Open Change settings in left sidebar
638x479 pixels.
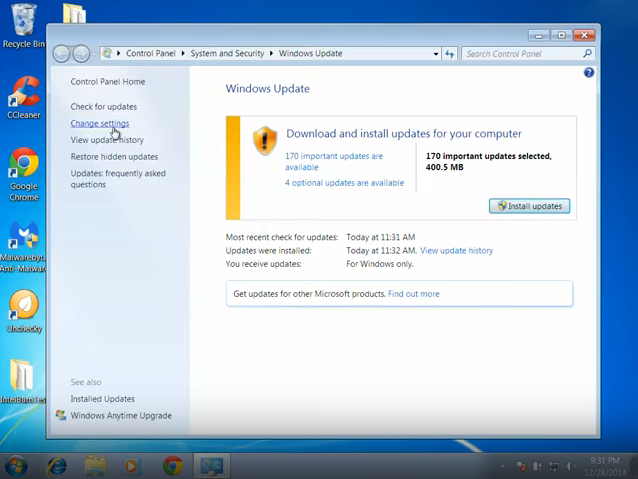tap(99, 124)
